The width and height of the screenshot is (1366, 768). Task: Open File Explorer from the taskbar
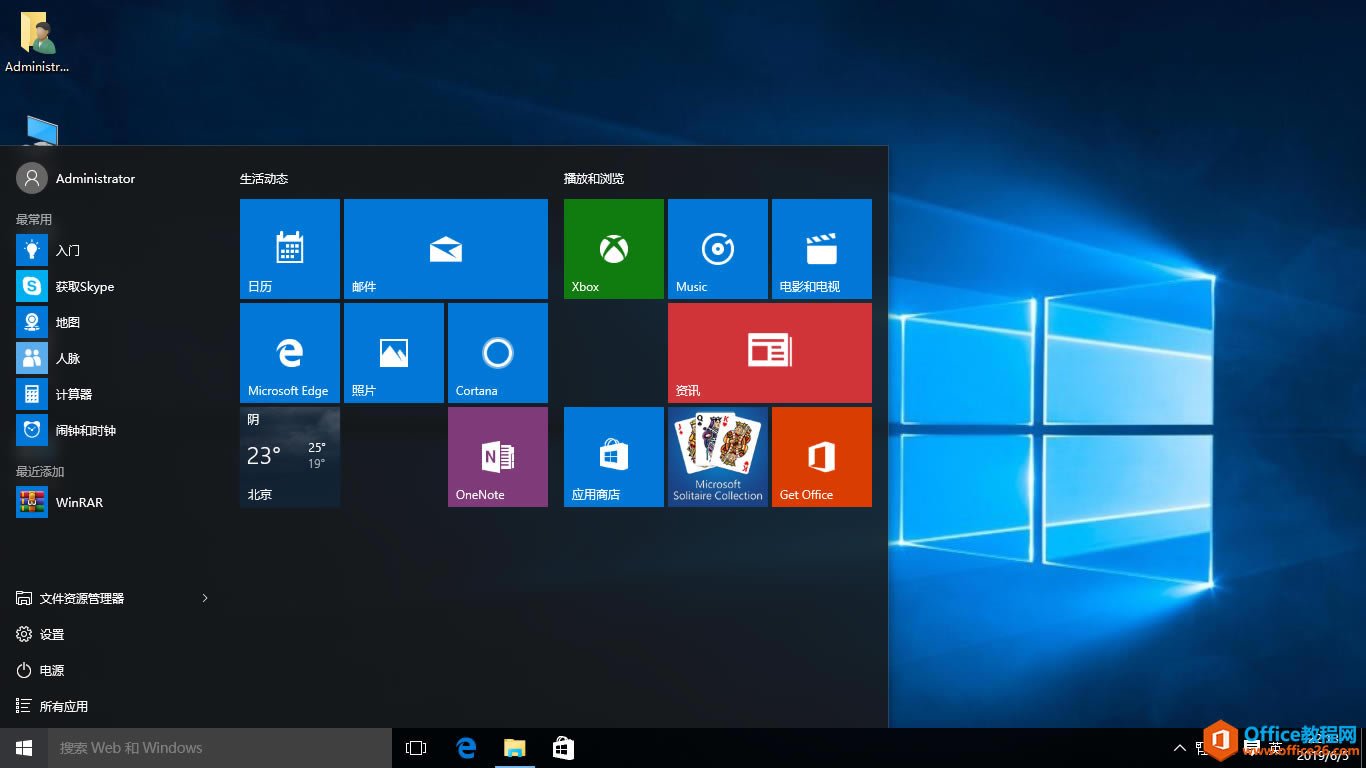point(514,748)
